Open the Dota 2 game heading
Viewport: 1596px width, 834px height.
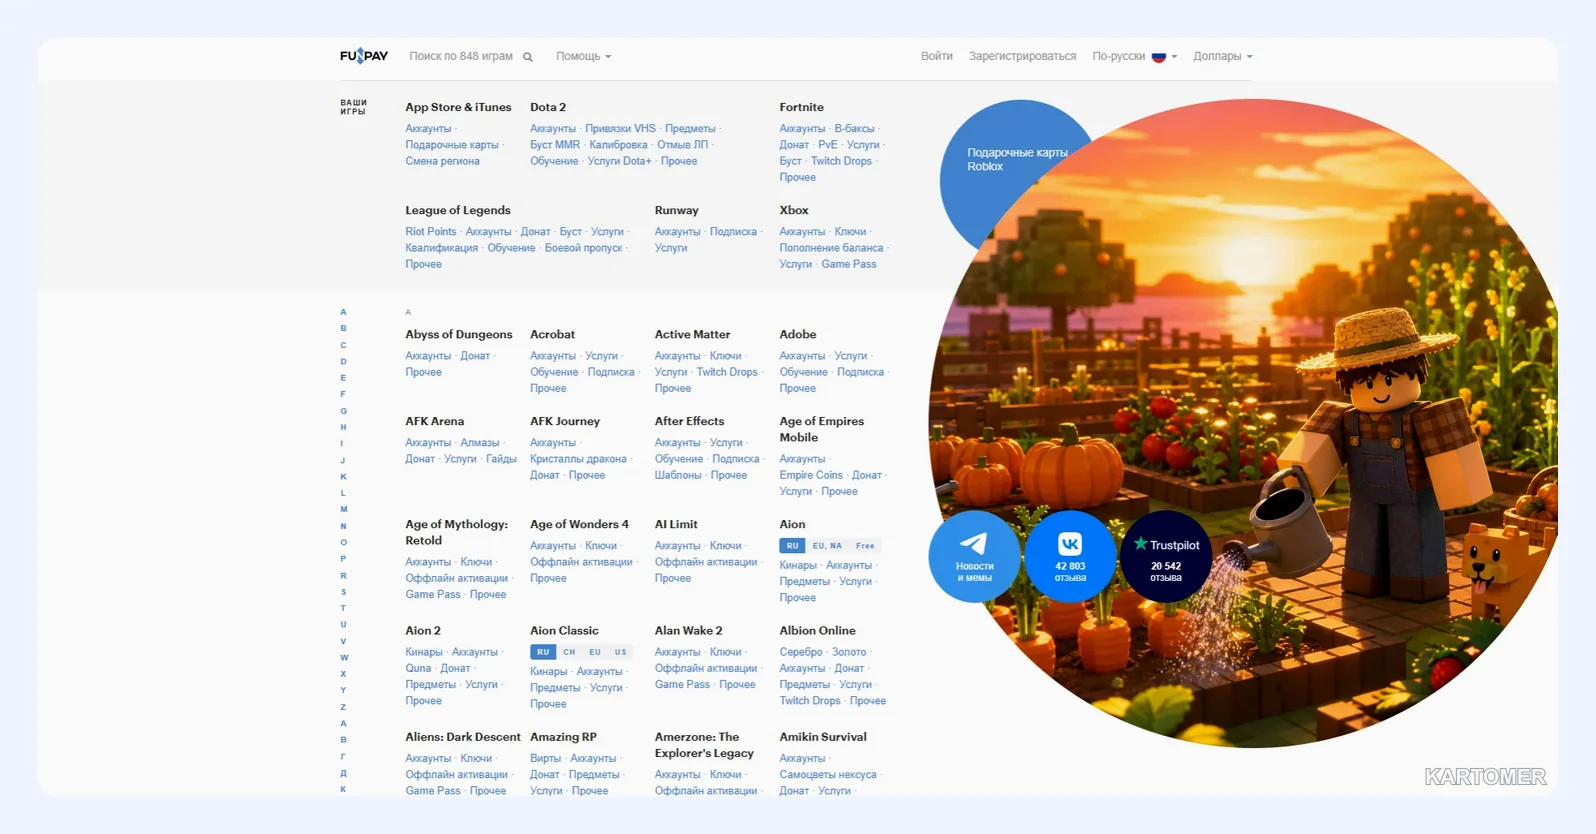(548, 107)
